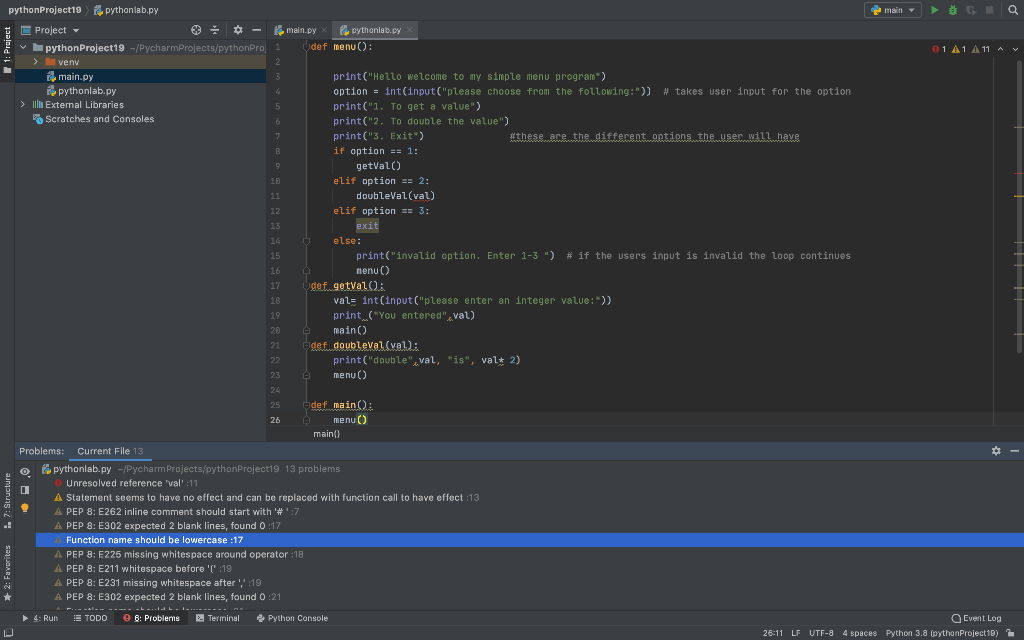The width and height of the screenshot is (1024, 640).
Task: Open Project panel settings gear
Action: (238, 31)
